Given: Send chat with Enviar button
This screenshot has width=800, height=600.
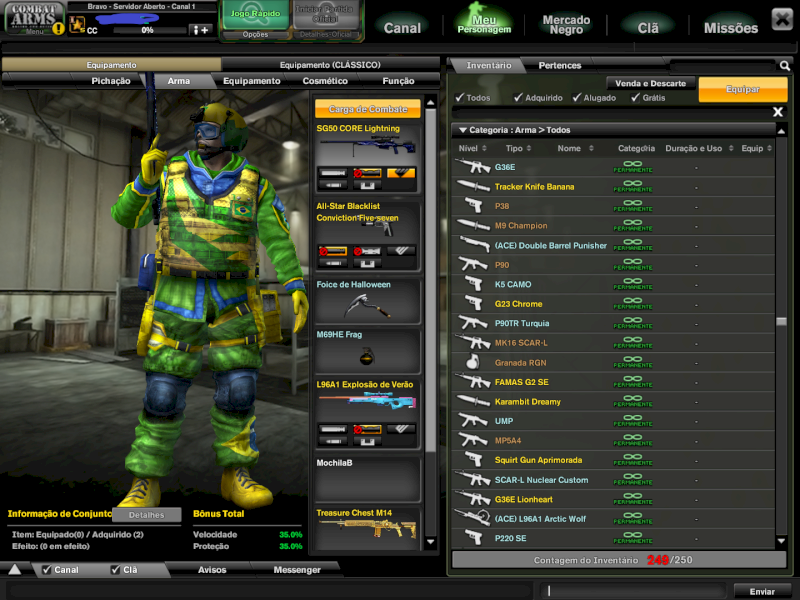Looking at the screenshot, I should click(762, 591).
